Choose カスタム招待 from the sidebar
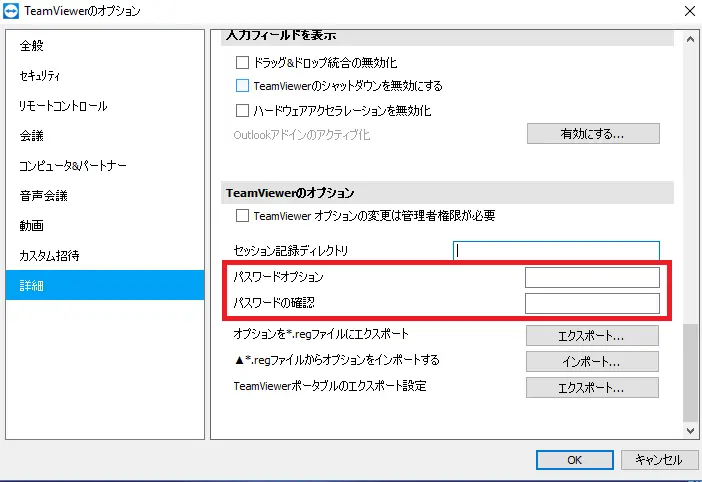The image size is (702, 482). [x=105, y=256]
